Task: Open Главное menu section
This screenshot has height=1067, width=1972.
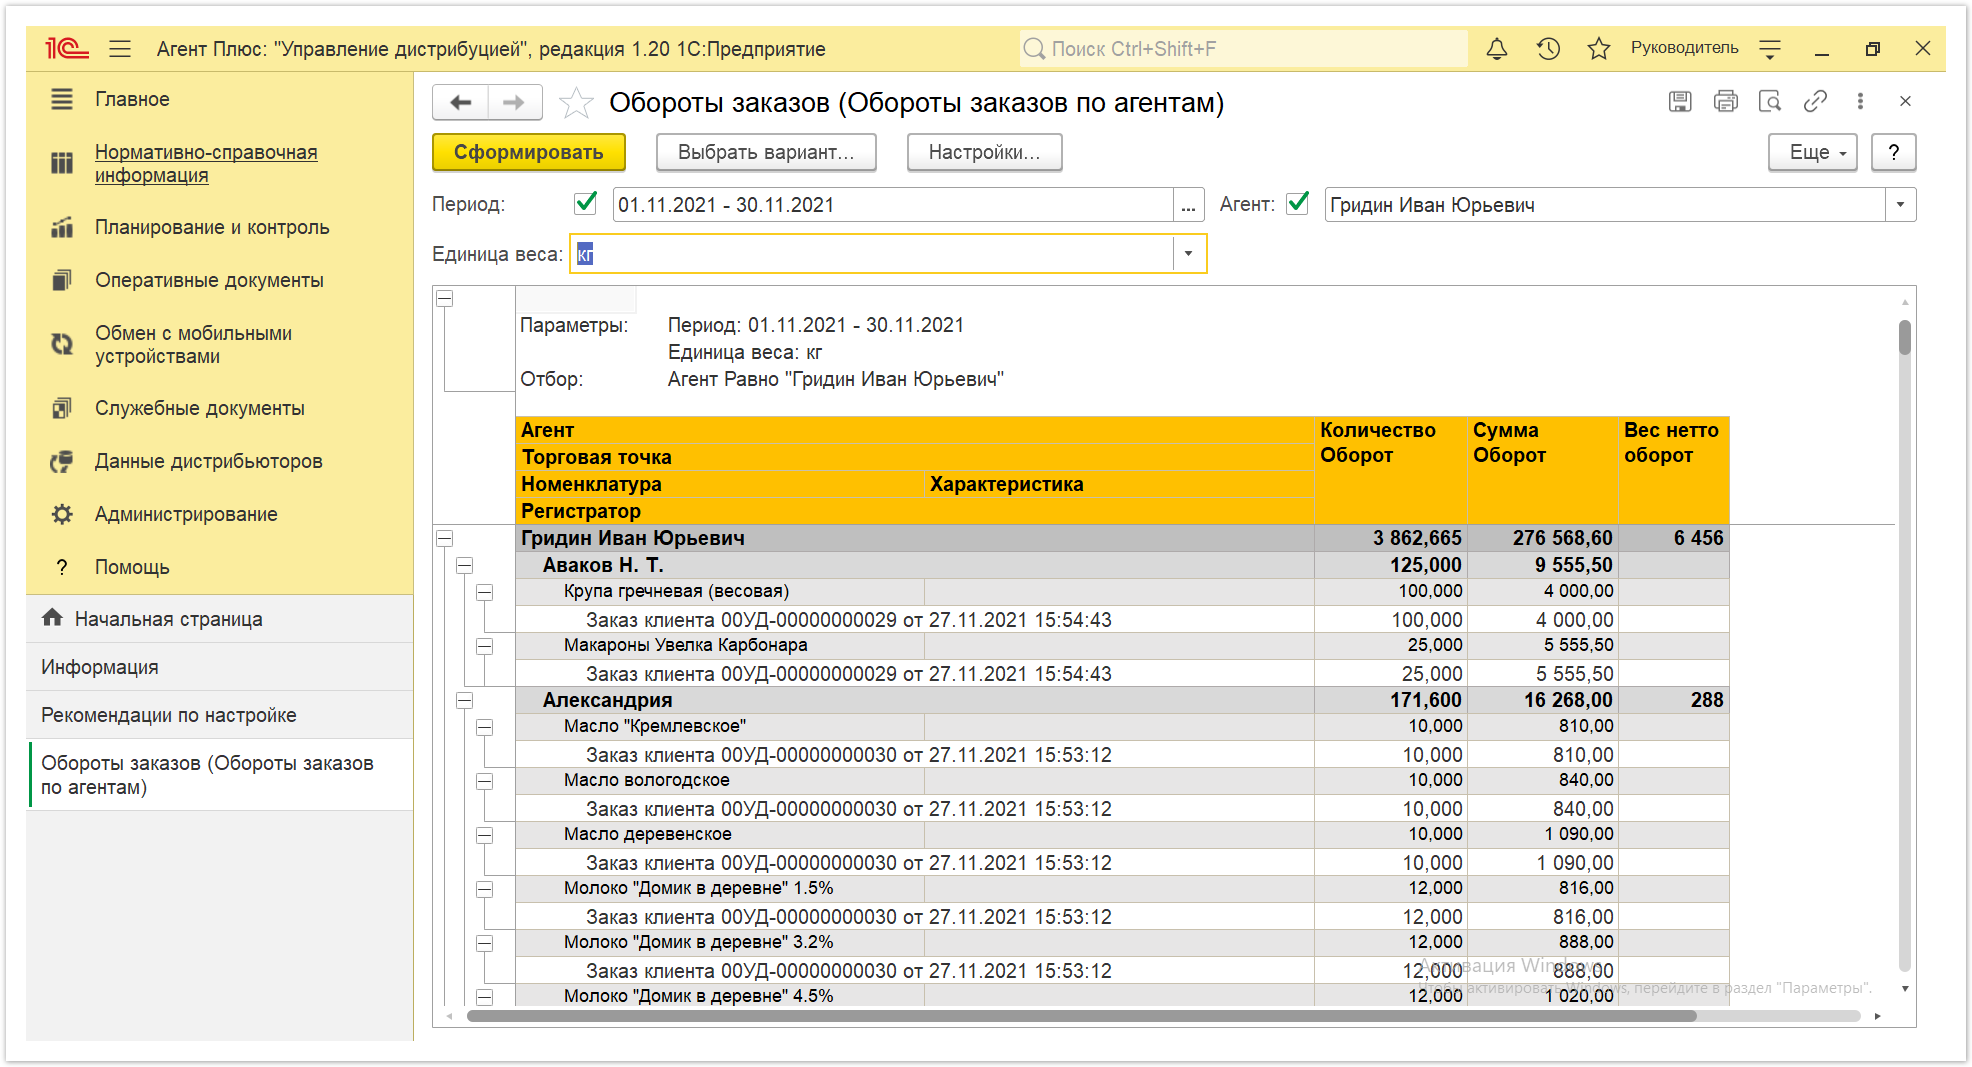Action: click(132, 99)
